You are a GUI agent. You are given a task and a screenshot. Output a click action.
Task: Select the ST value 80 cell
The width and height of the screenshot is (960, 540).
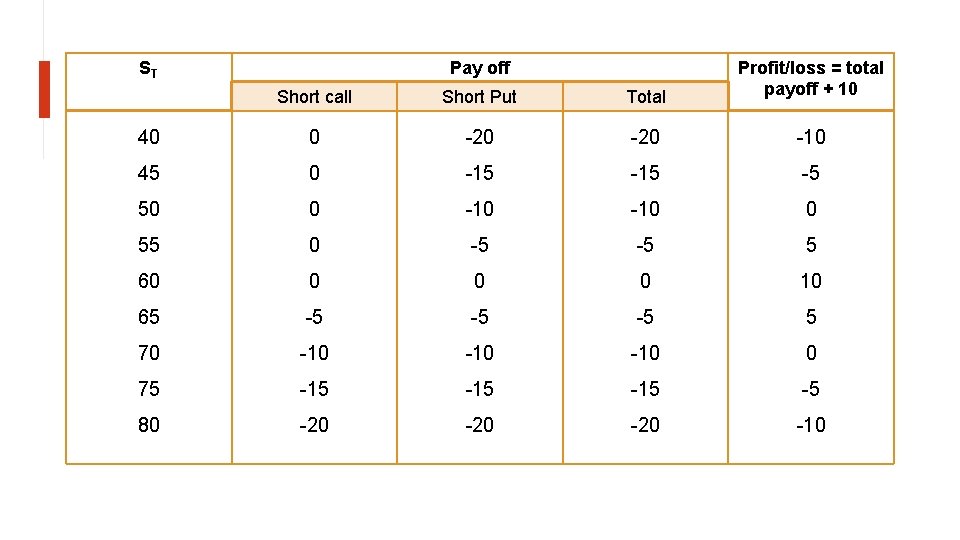[x=149, y=425]
